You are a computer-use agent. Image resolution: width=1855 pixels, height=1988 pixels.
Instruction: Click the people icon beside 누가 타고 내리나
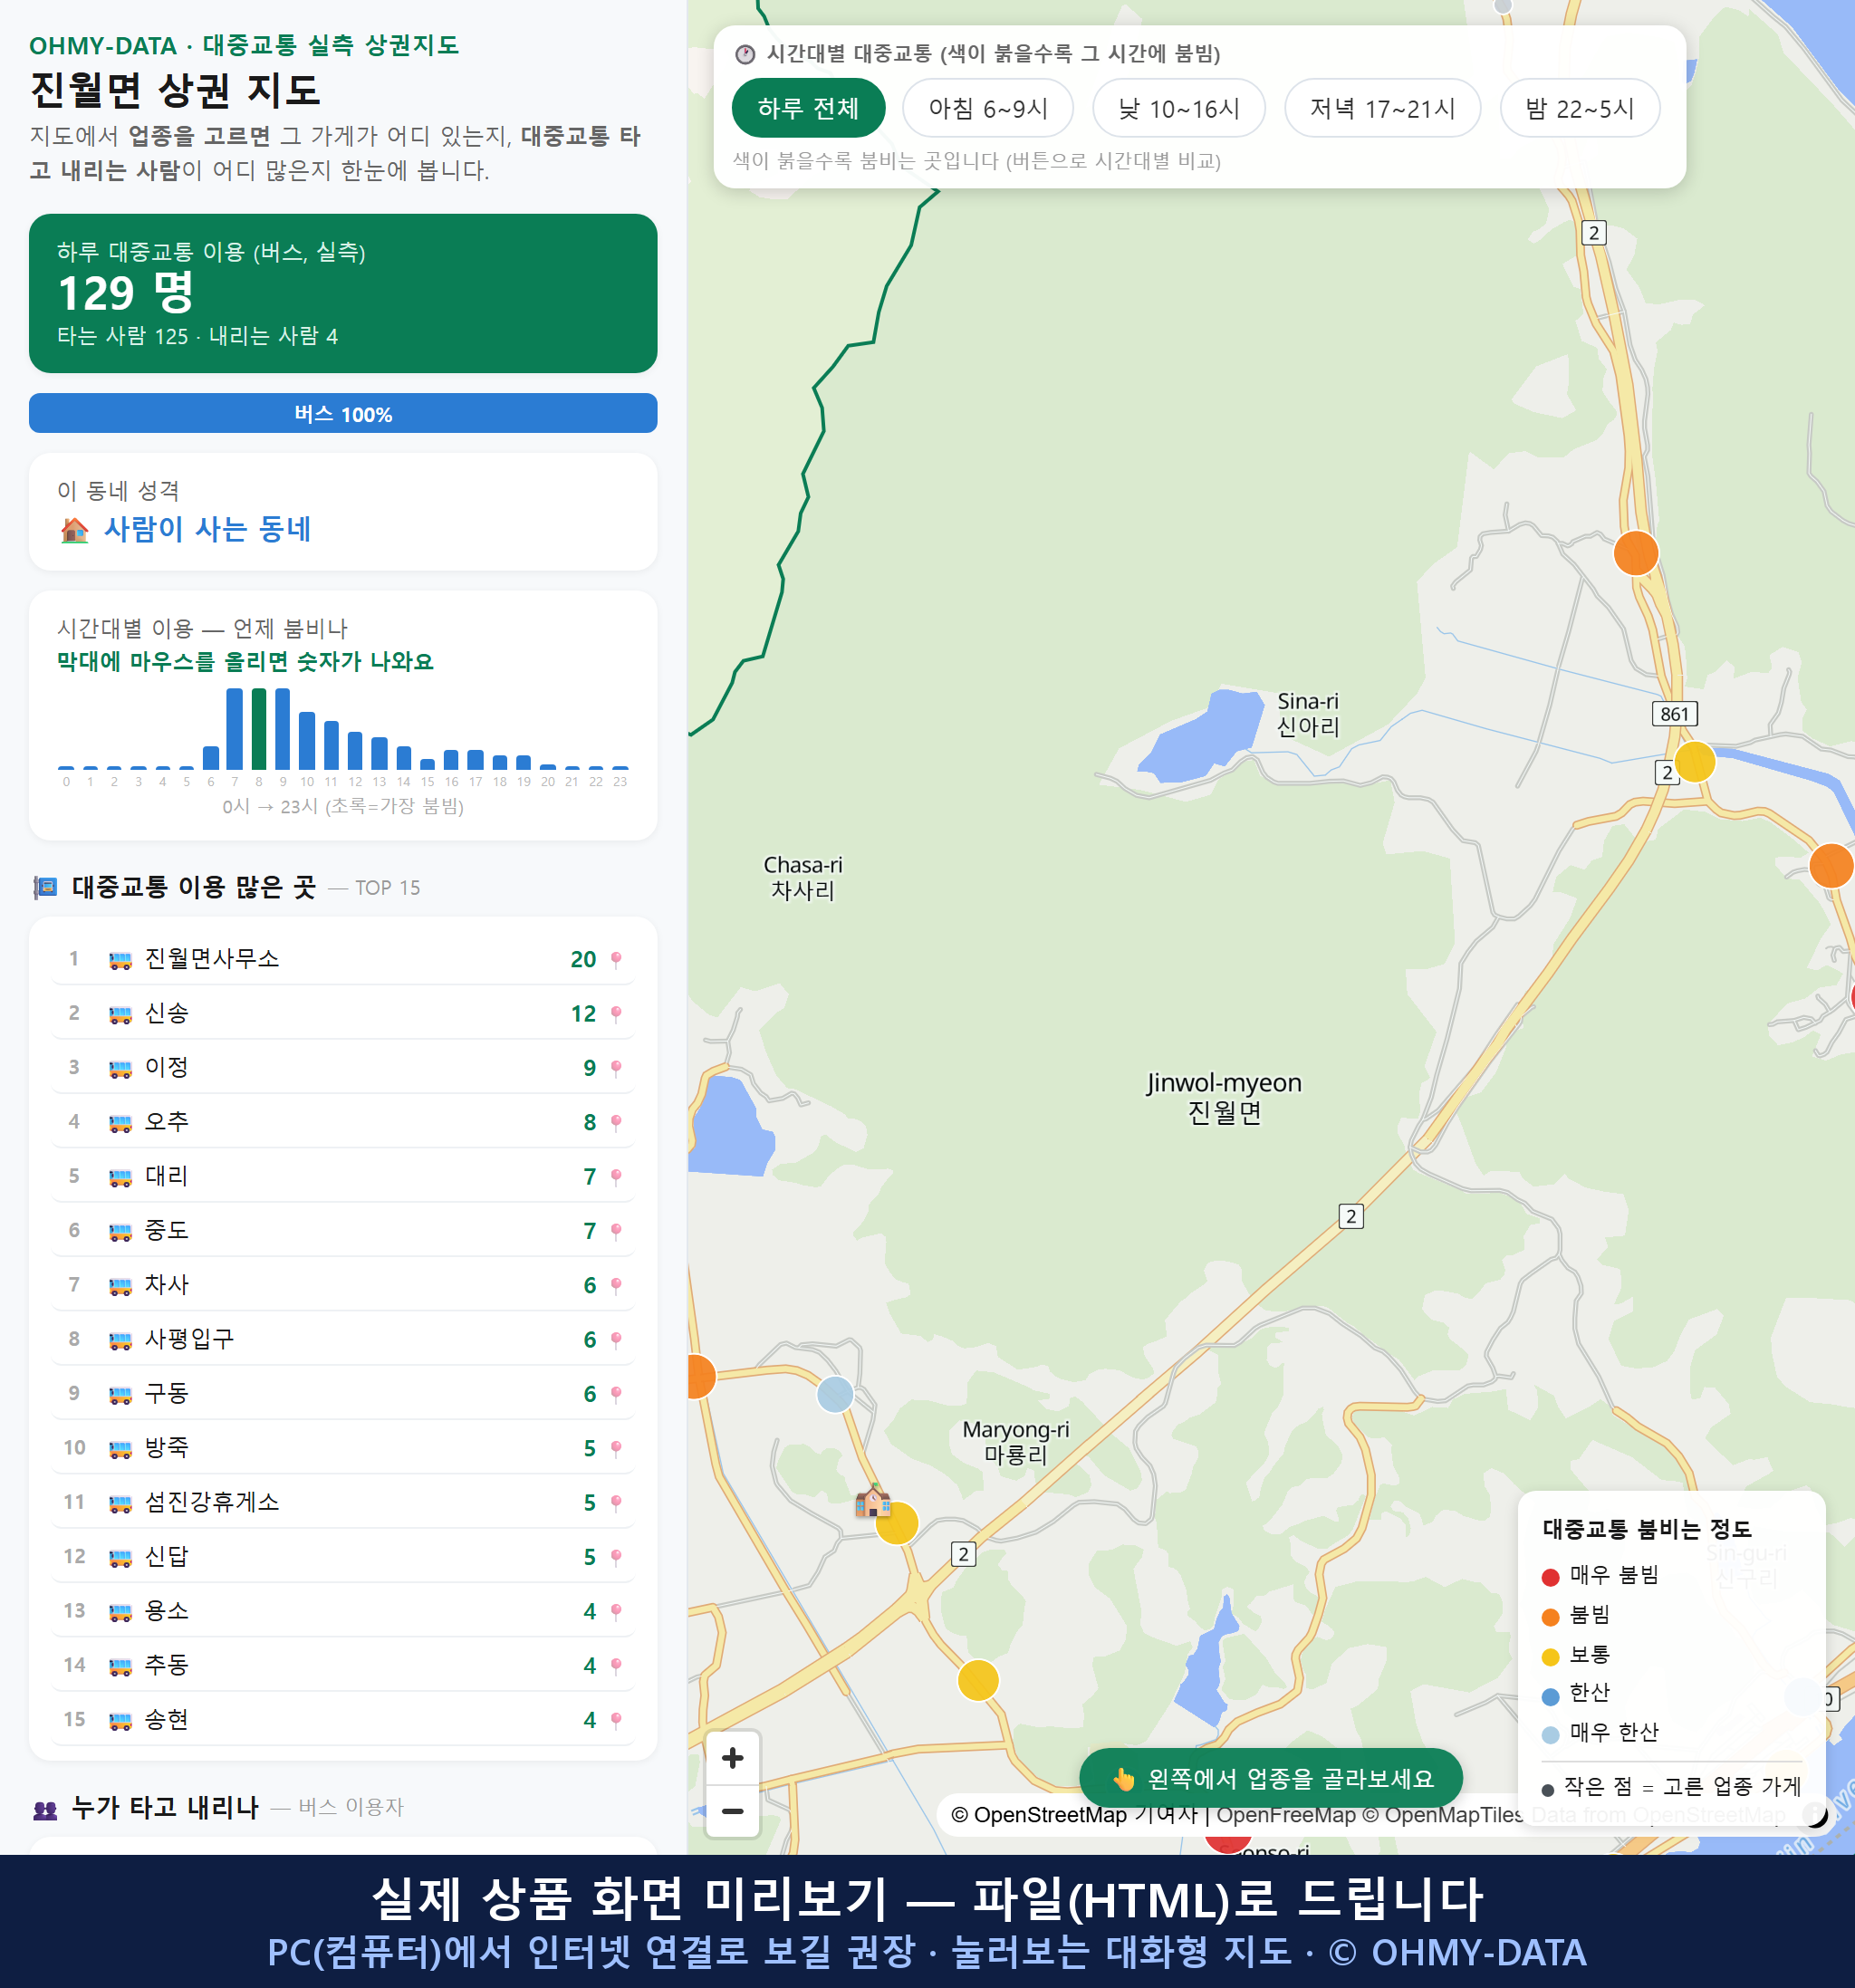coord(45,1808)
